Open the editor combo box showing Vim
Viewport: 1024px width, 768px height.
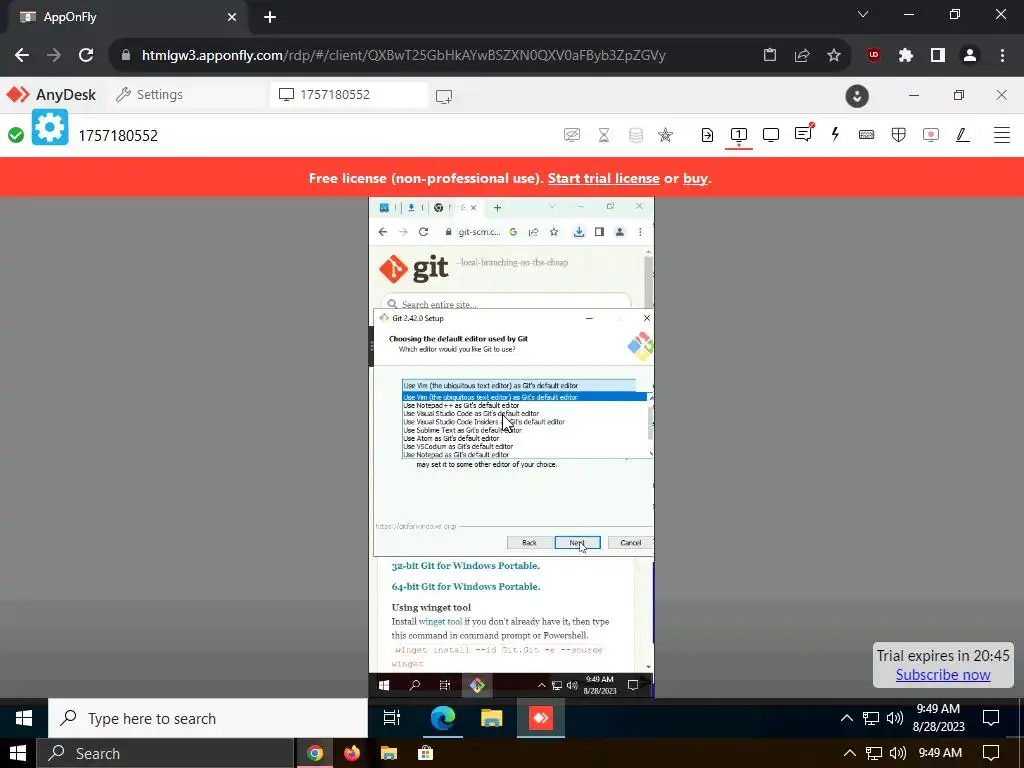[519, 385]
